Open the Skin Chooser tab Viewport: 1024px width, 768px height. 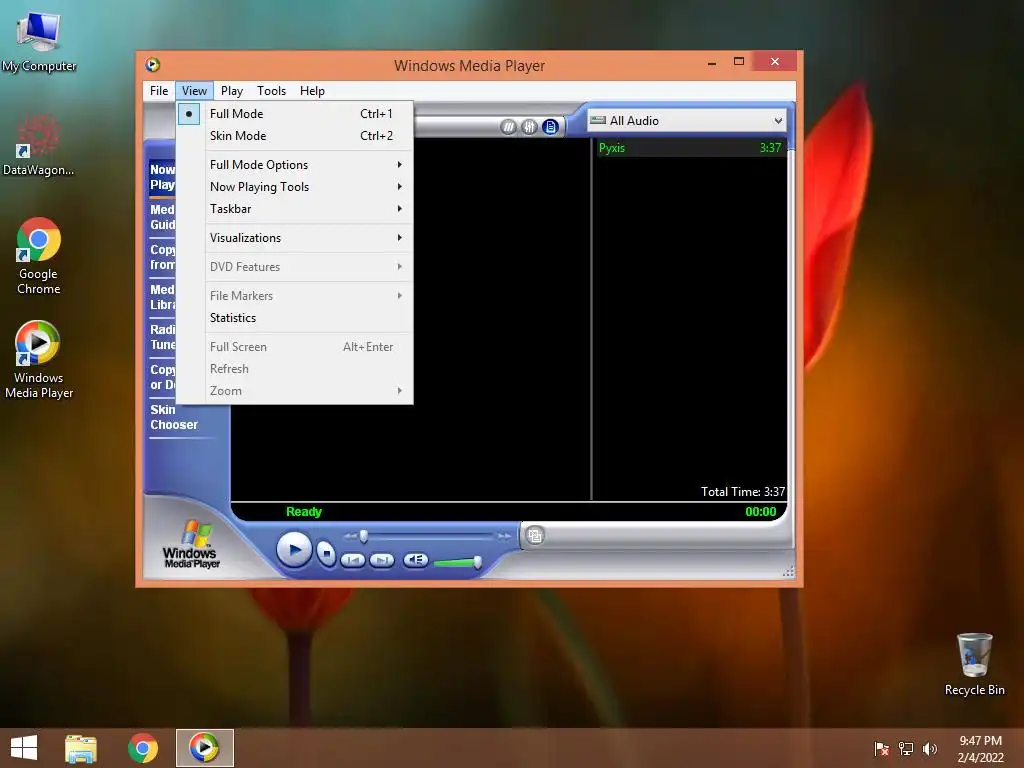point(173,417)
